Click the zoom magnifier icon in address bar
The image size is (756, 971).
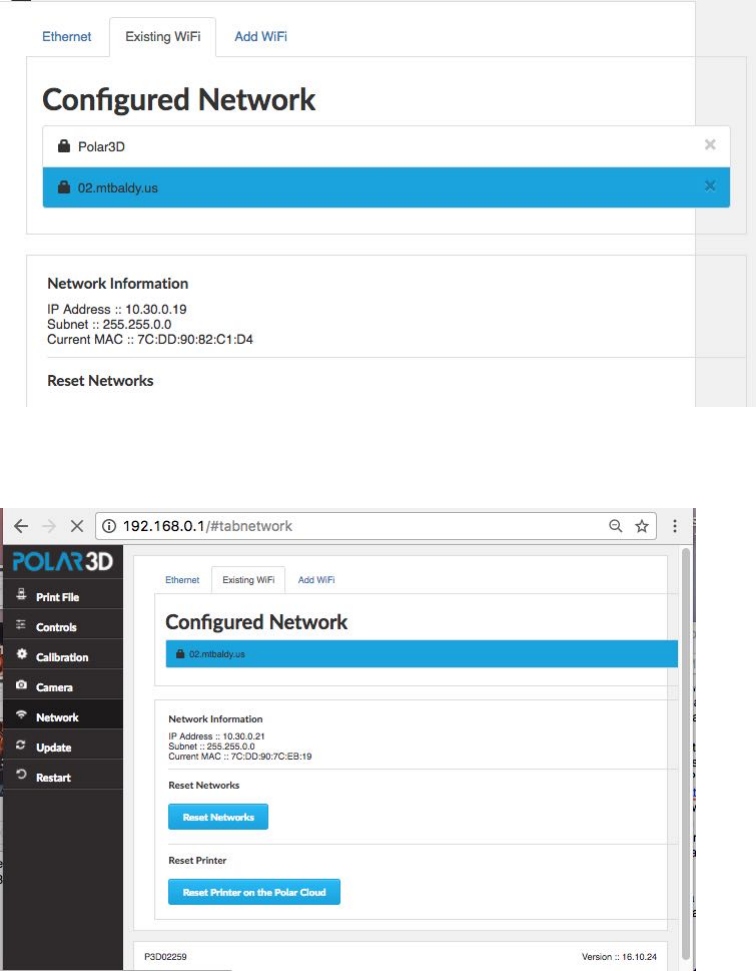615,526
